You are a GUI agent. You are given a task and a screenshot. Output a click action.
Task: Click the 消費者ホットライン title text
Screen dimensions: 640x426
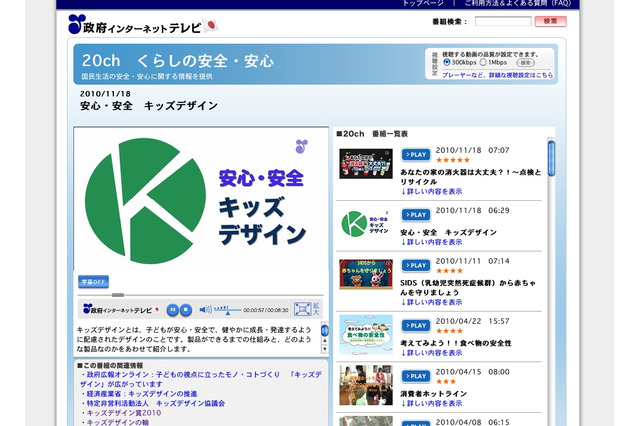433,394
